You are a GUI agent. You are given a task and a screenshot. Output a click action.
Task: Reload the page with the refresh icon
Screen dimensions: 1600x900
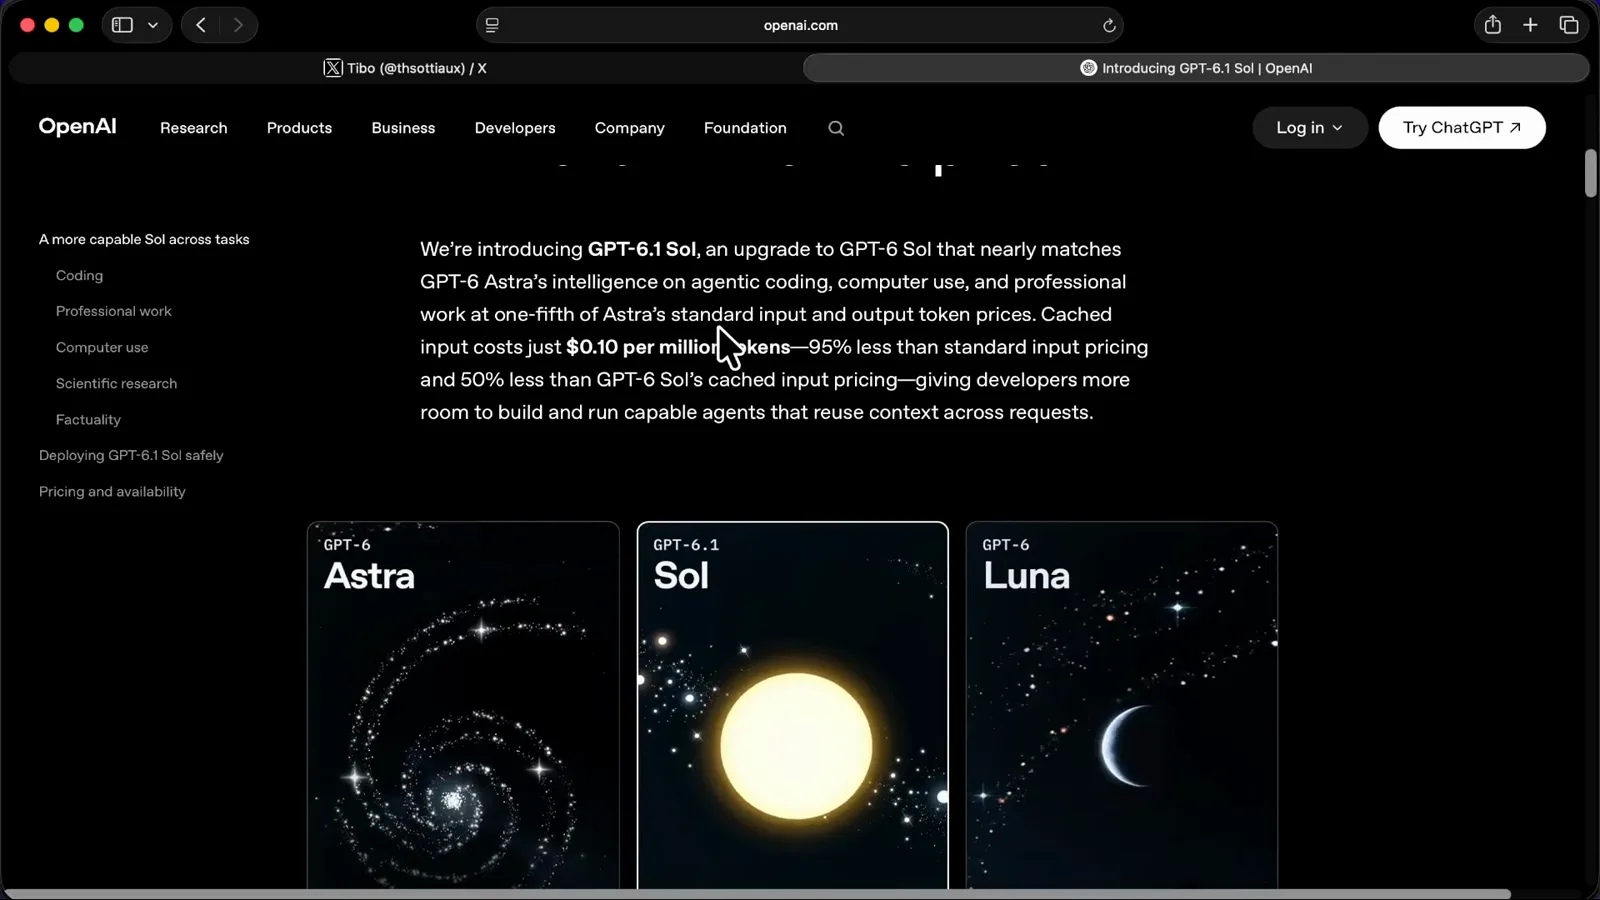pos(1109,26)
